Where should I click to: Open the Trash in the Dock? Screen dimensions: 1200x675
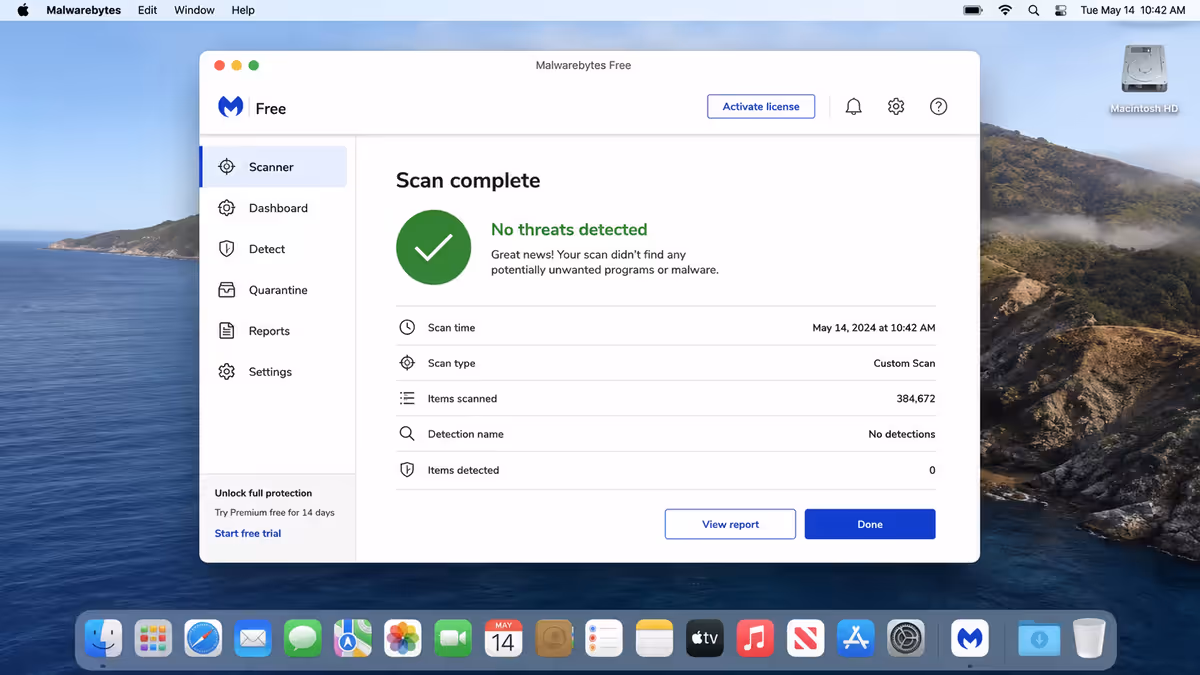[x=1089, y=638]
